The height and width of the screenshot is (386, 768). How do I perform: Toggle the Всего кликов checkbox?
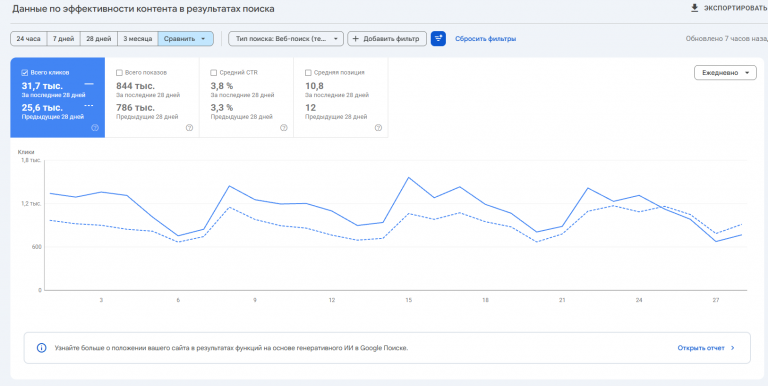(24, 72)
